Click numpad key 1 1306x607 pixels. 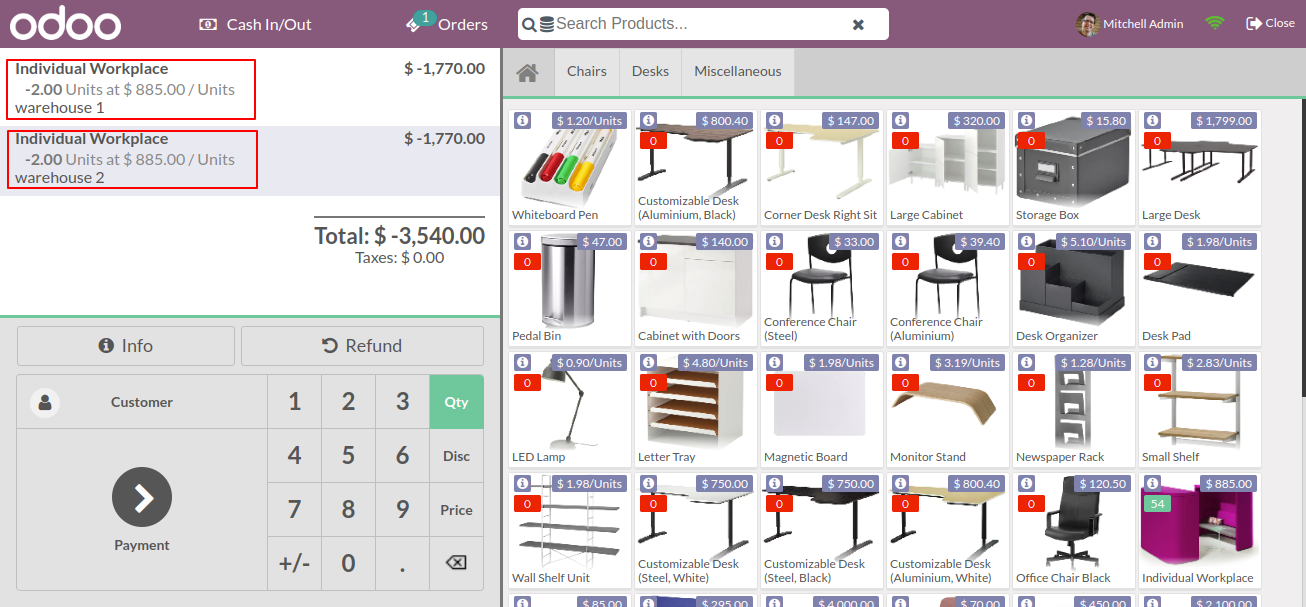coord(294,401)
